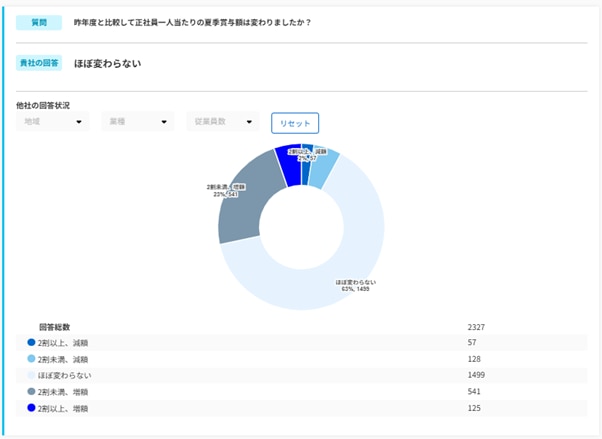The height and width of the screenshot is (439, 602).
Task: Click the legend text 2割未満、減額
Action: coord(63,359)
